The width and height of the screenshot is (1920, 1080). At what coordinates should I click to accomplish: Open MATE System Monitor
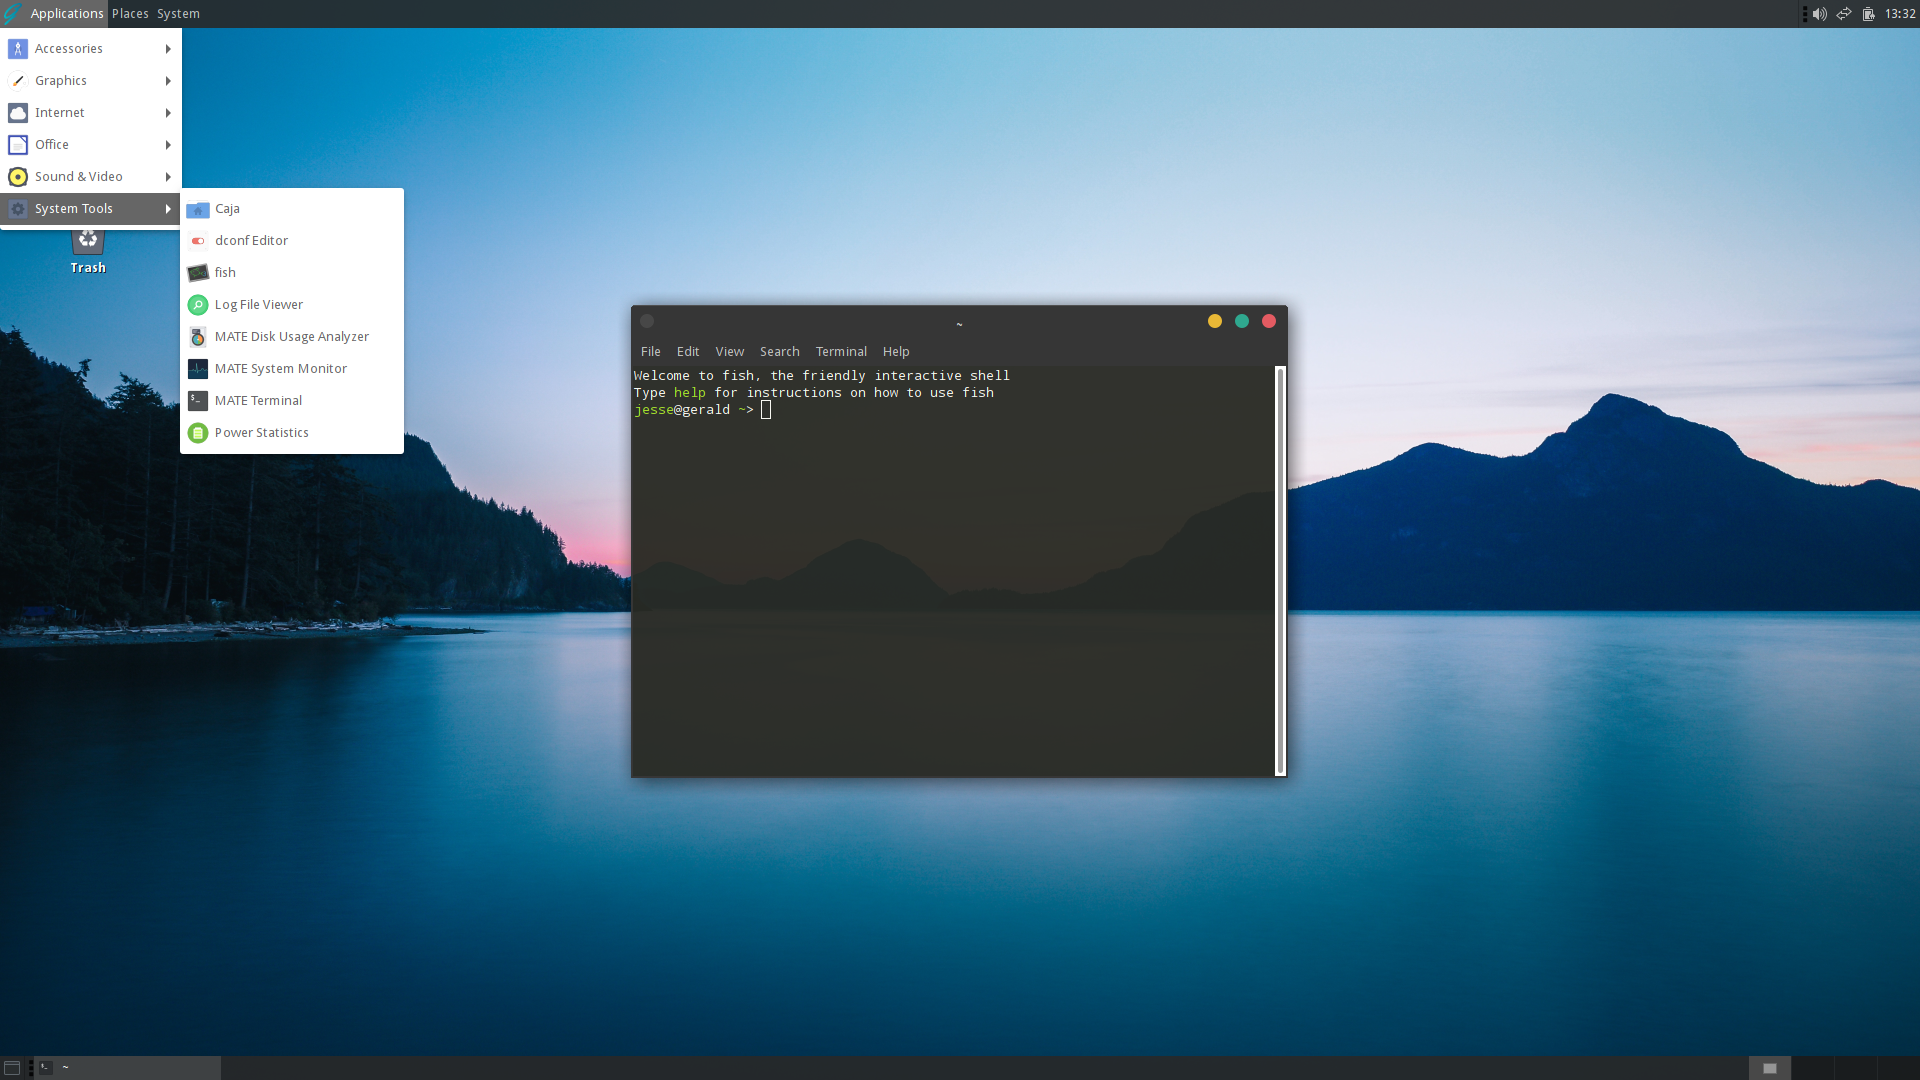[292, 369]
